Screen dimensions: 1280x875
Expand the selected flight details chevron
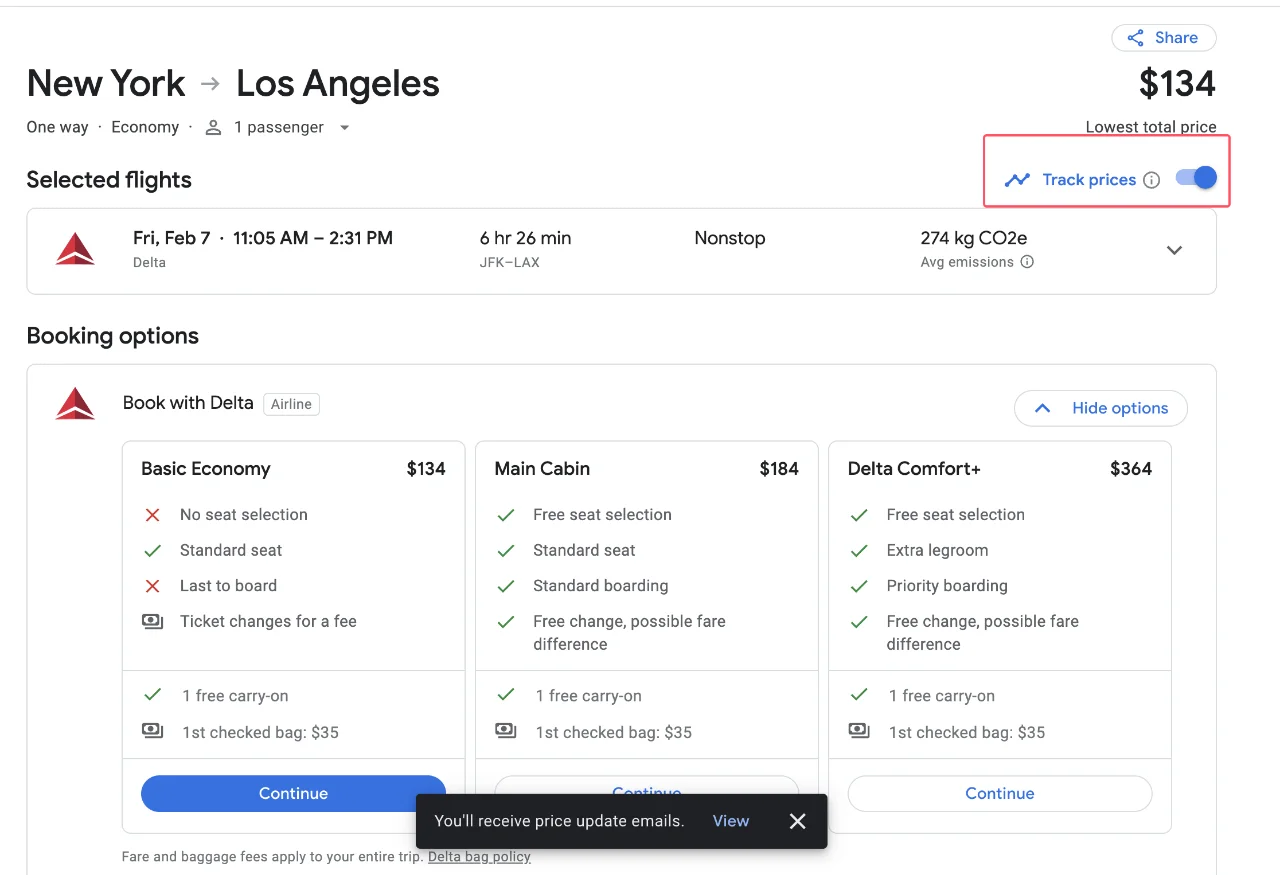(x=1174, y=250)
